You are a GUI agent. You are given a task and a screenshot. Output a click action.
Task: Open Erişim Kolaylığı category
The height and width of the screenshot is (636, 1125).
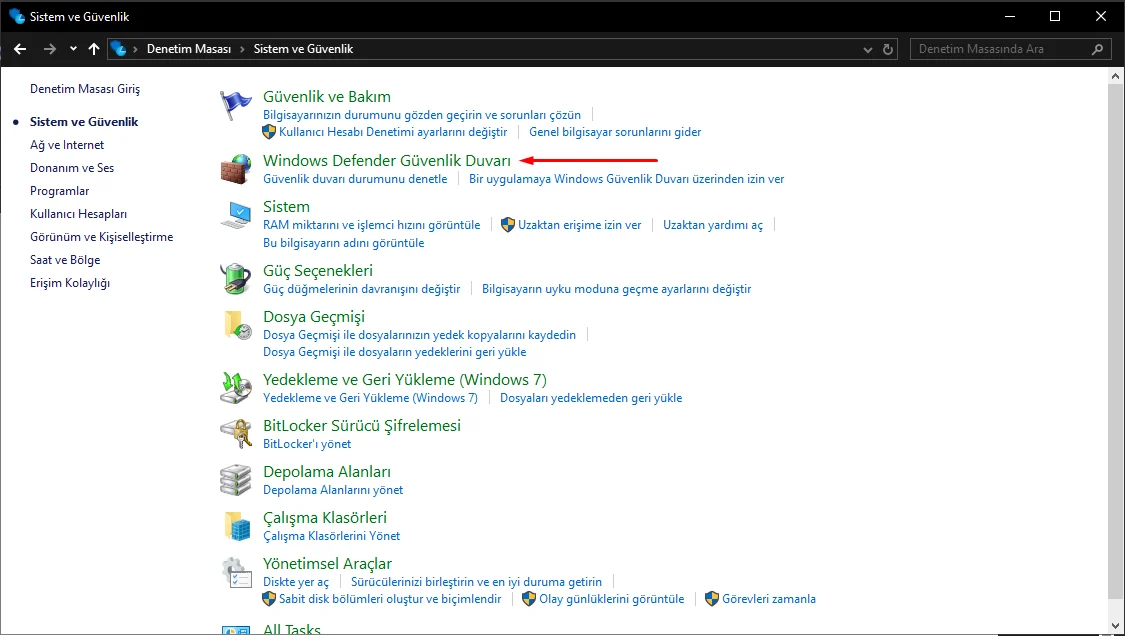click(70, 283)
